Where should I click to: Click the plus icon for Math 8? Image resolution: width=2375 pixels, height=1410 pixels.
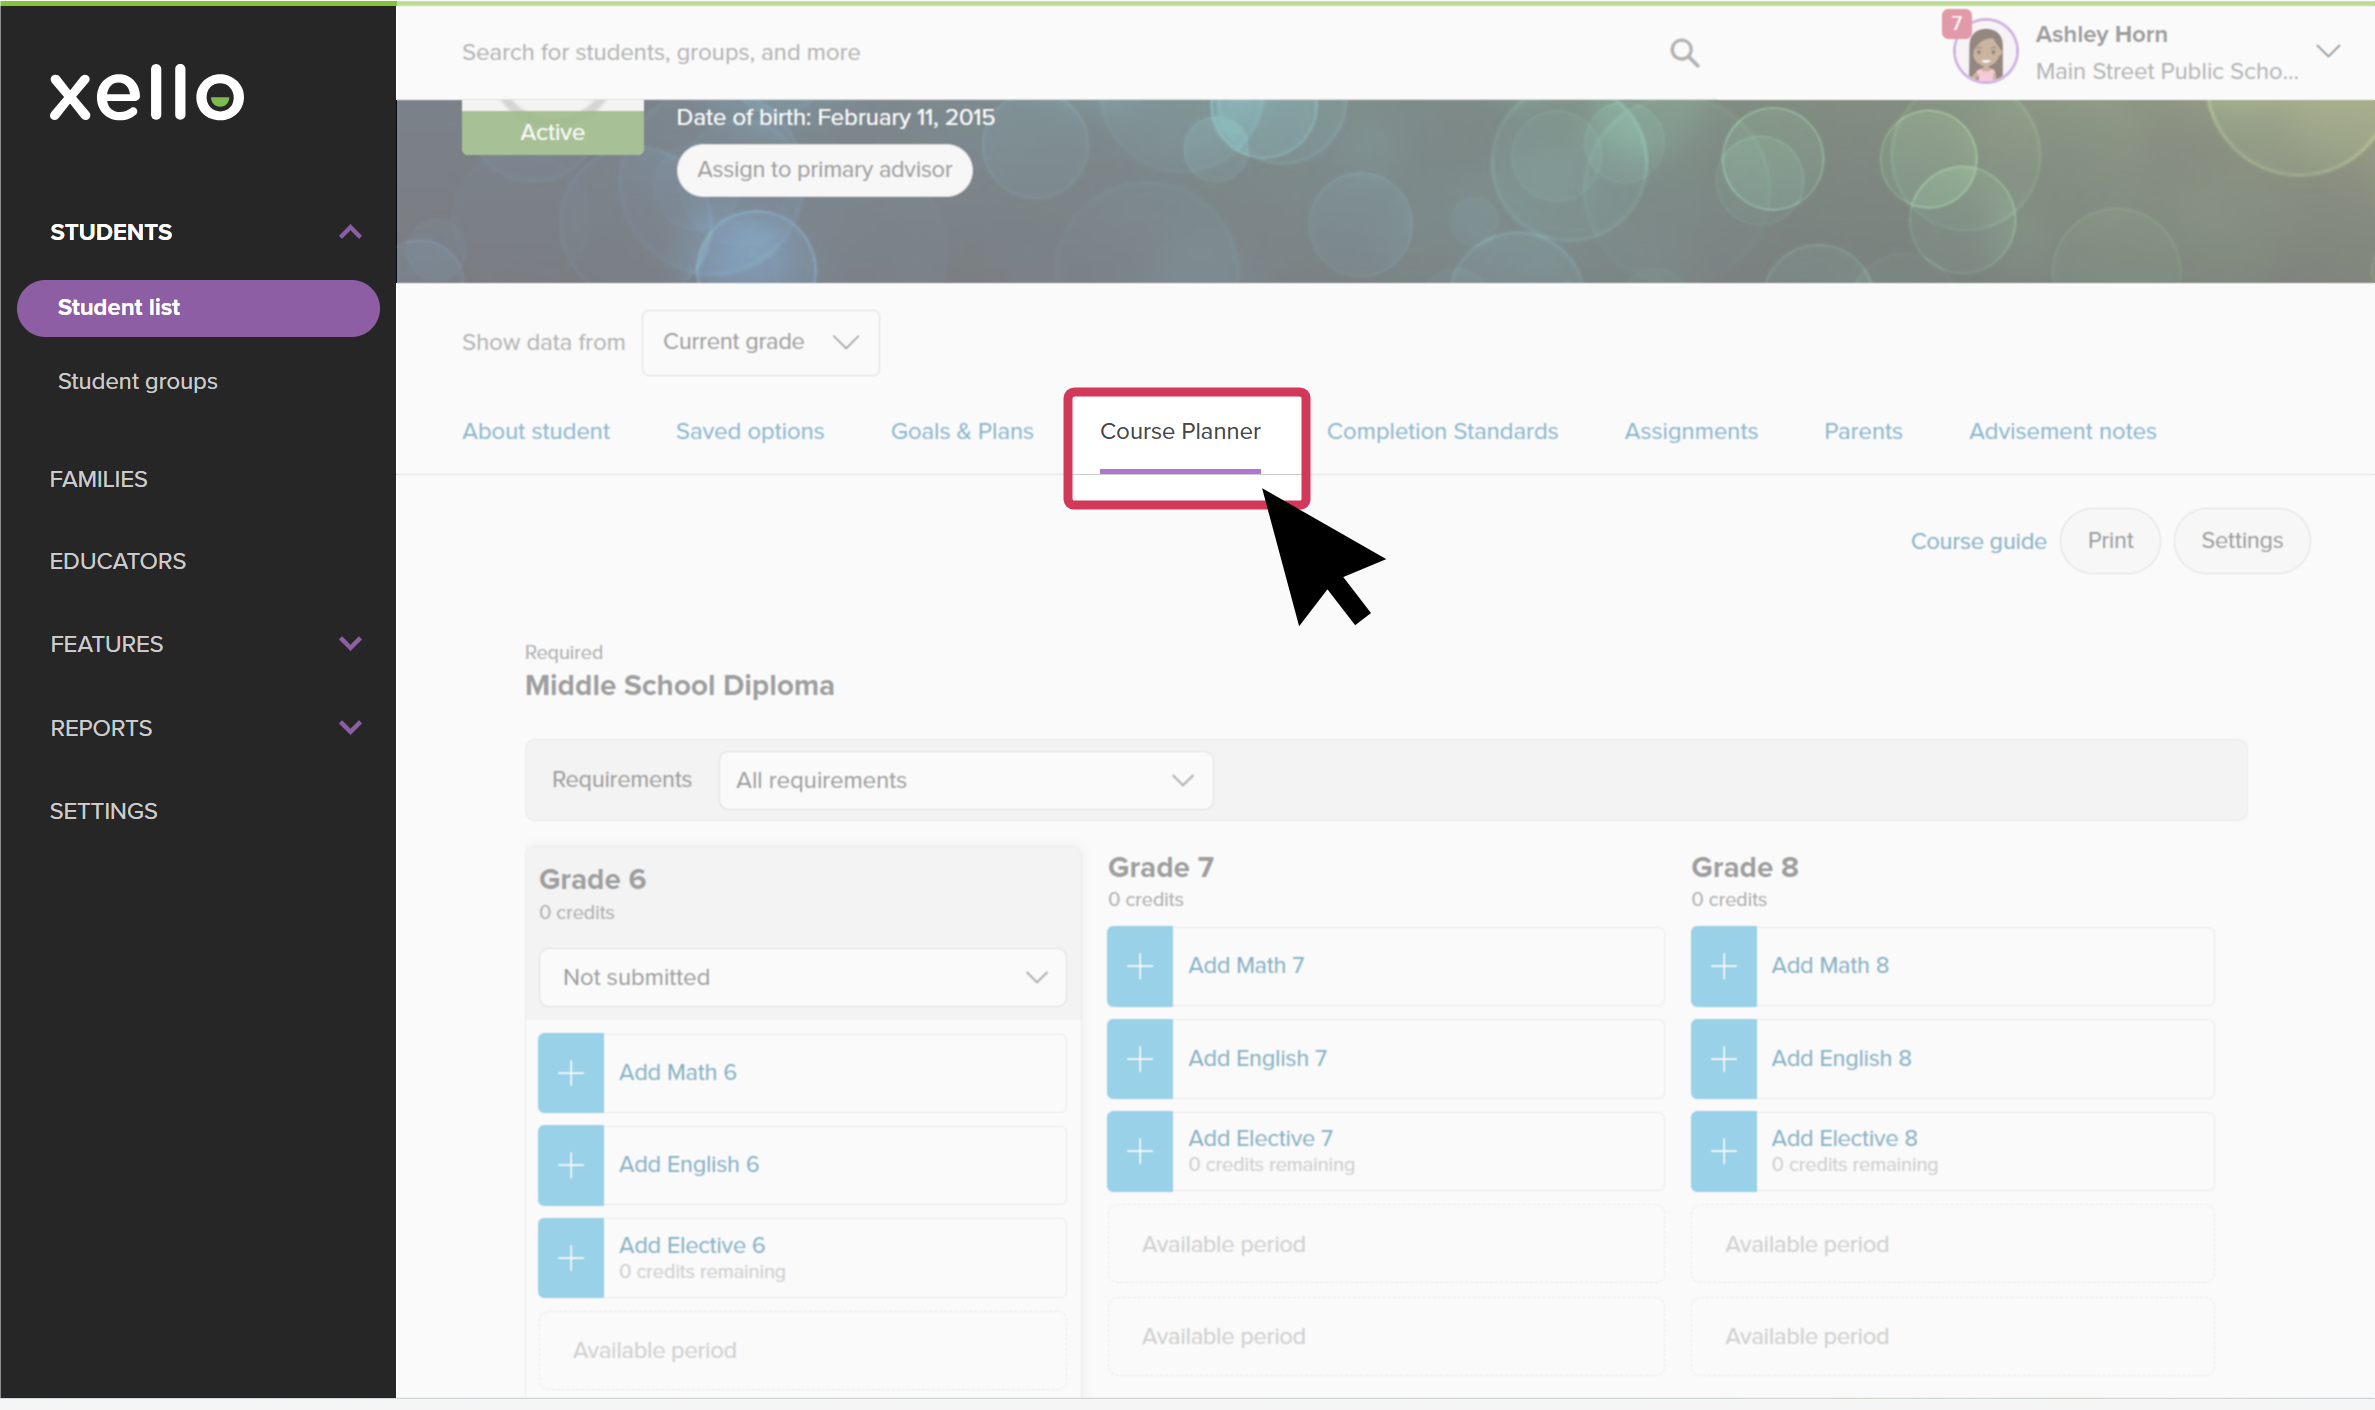pos(1723,966)
